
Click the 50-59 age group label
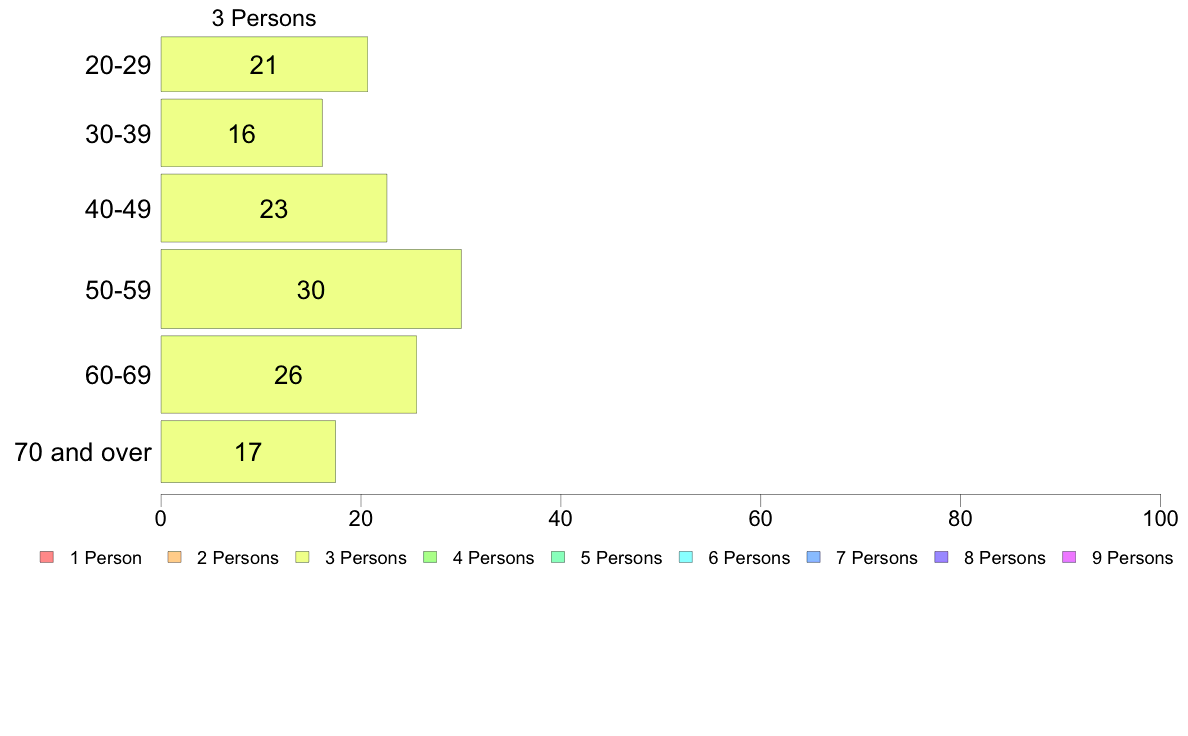tap(118, 290)
